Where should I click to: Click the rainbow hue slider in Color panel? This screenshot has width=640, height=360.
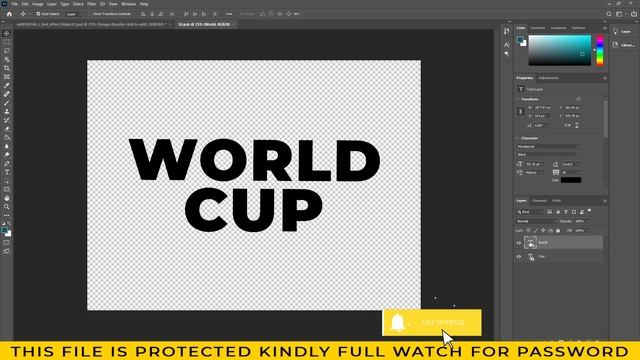tap(600, 50)
